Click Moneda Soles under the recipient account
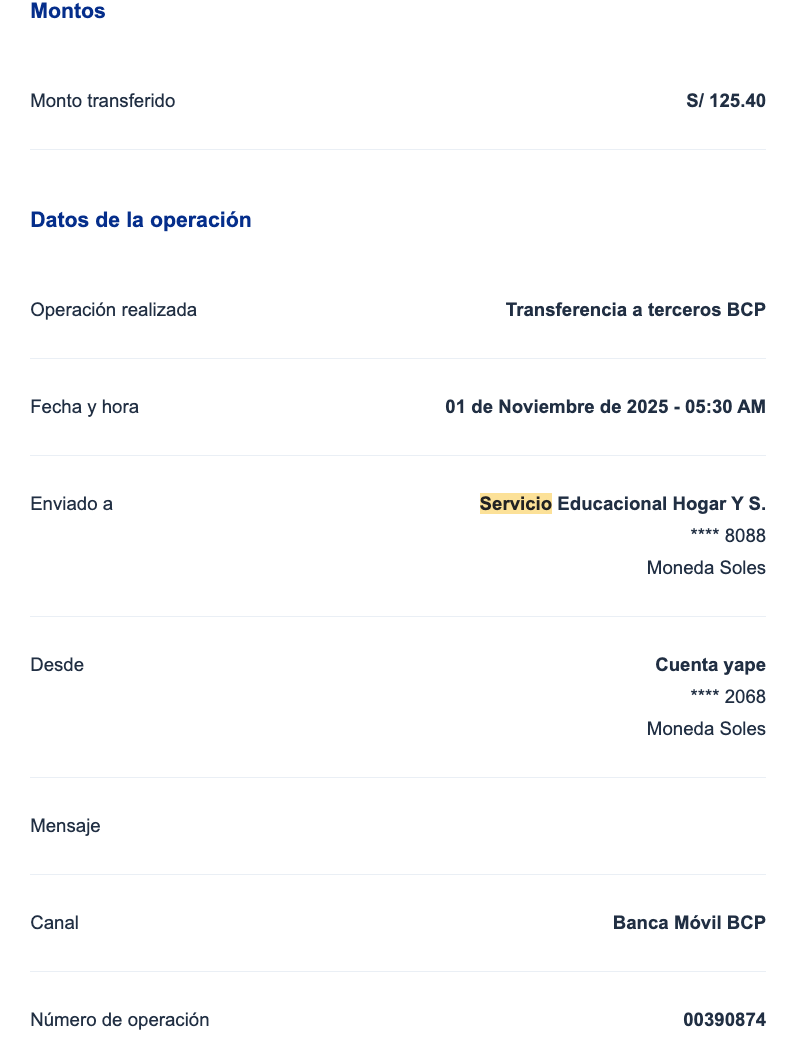The width and height of the screenshot is (792, 1052). tap(706, 568)
